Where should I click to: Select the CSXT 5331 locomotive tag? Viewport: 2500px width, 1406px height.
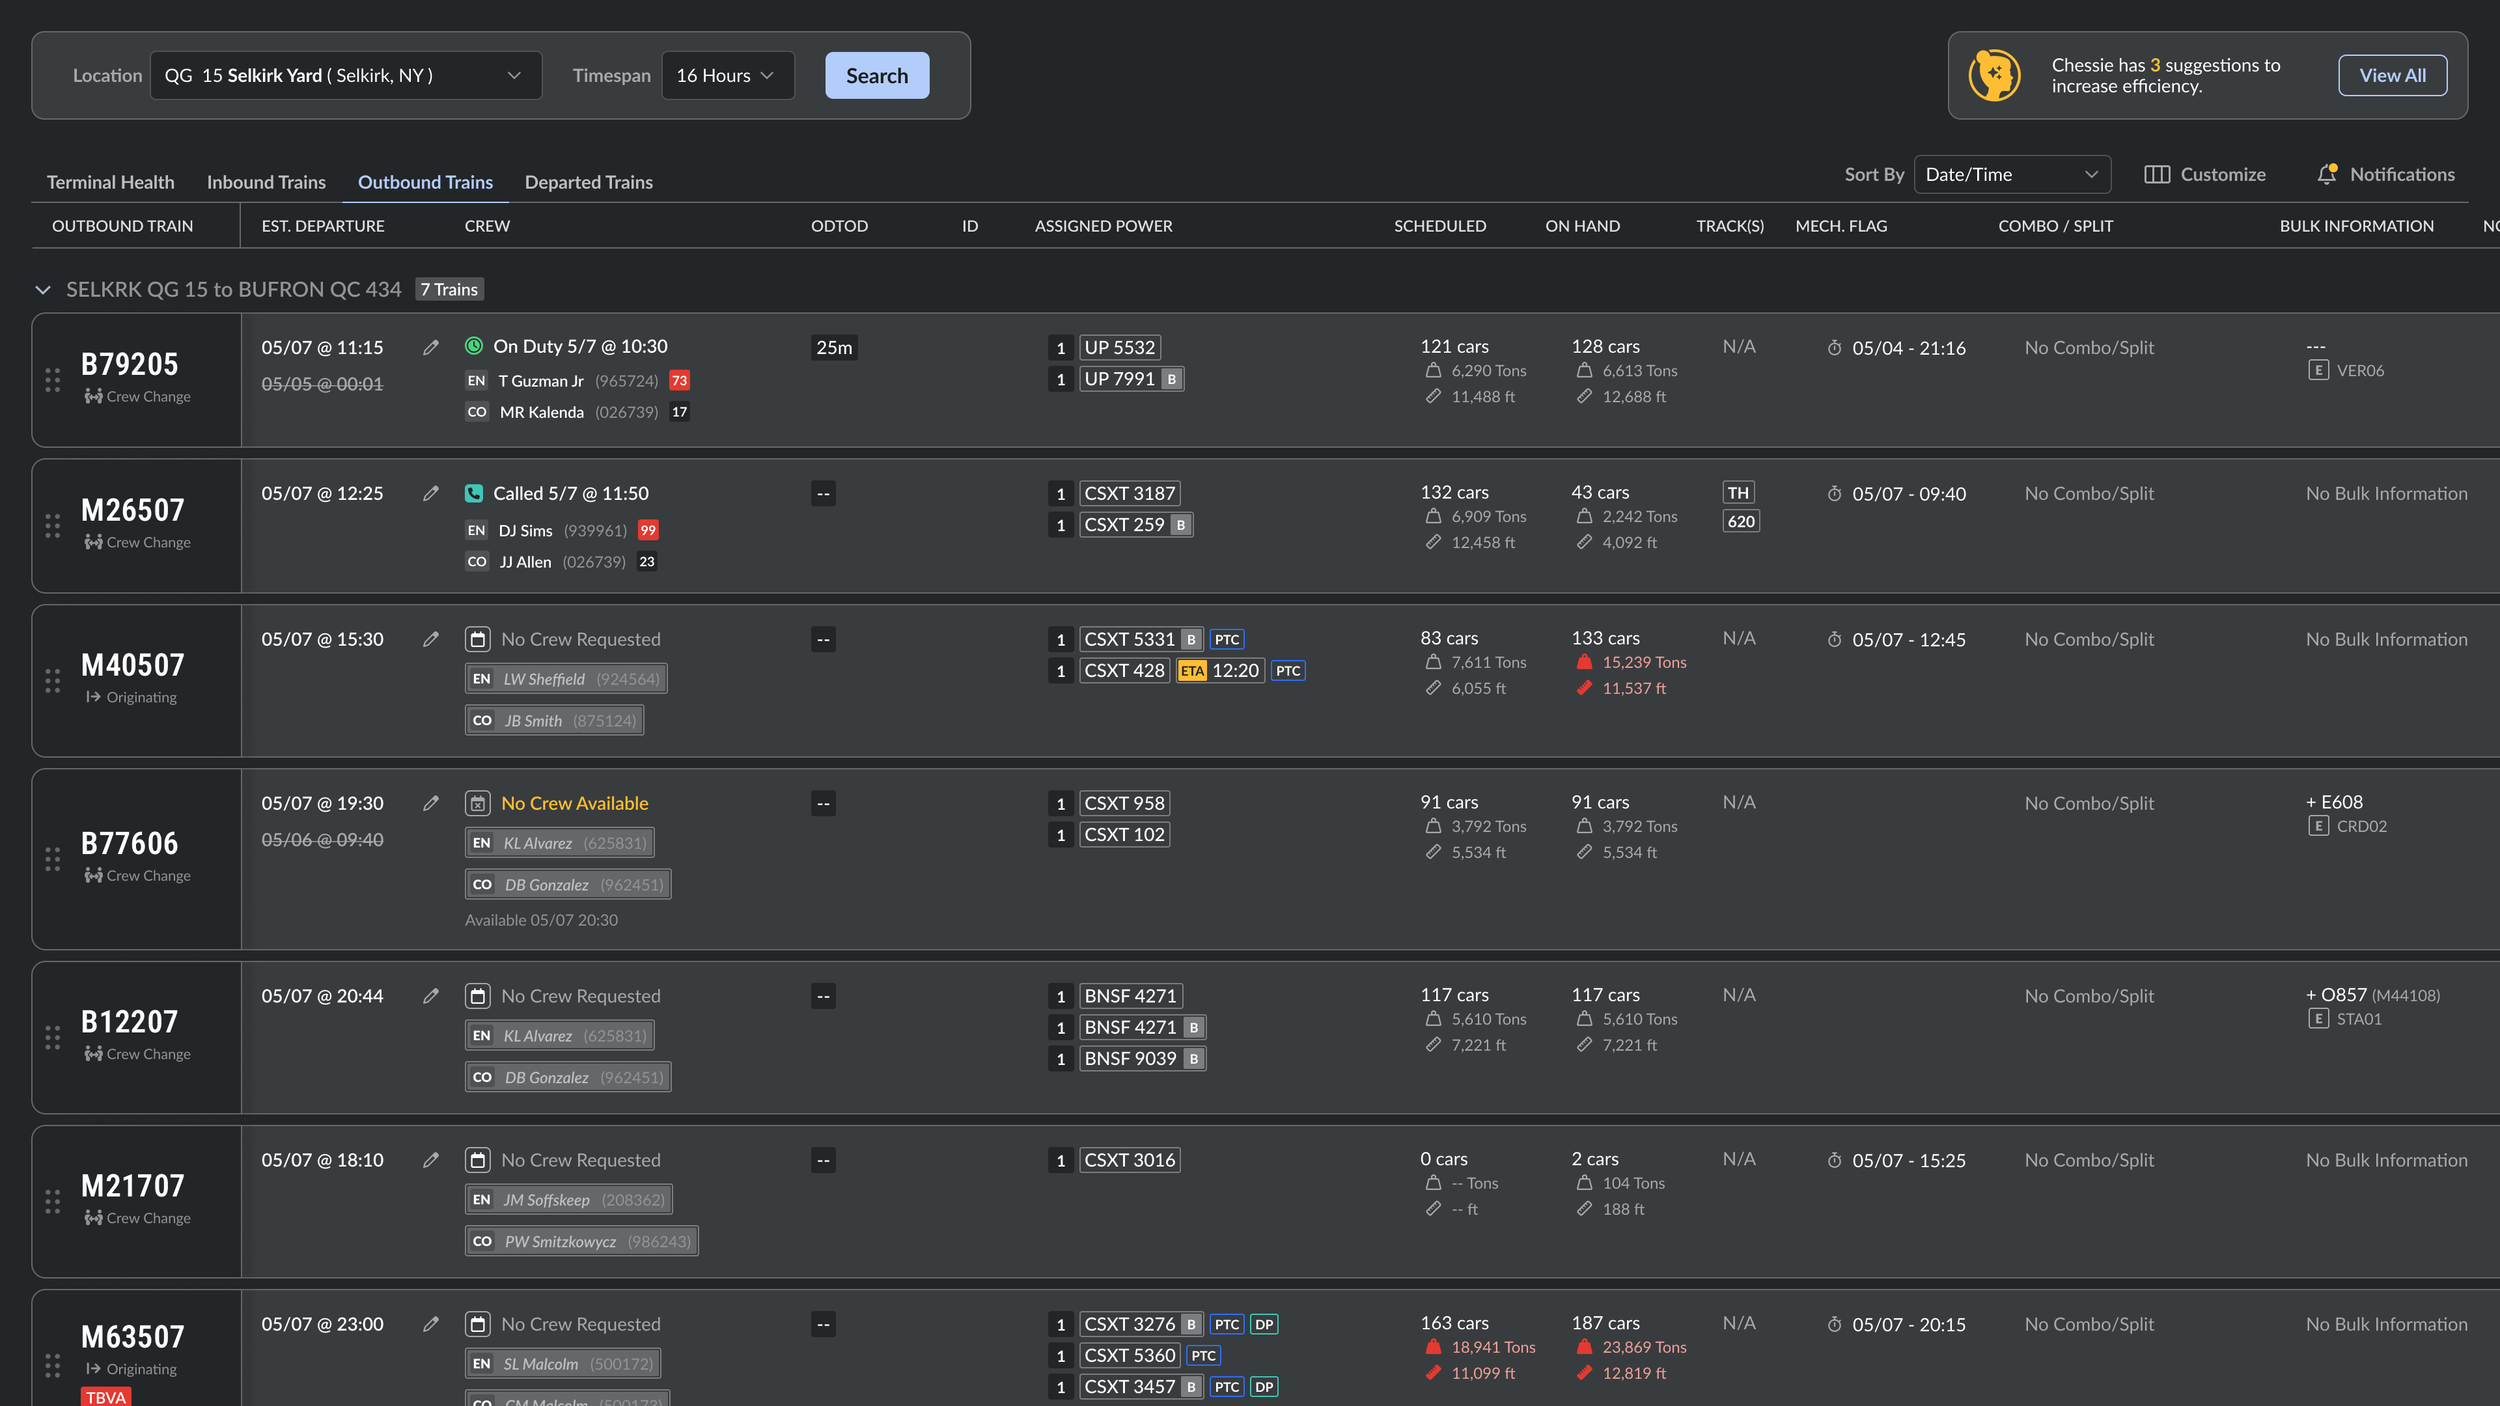[x=1129, y=640]
